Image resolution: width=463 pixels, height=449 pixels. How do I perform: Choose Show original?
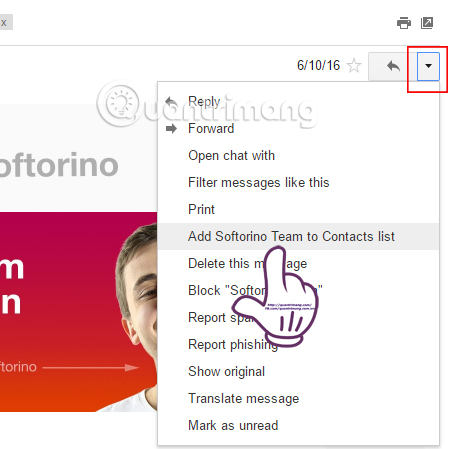(298, 371)
